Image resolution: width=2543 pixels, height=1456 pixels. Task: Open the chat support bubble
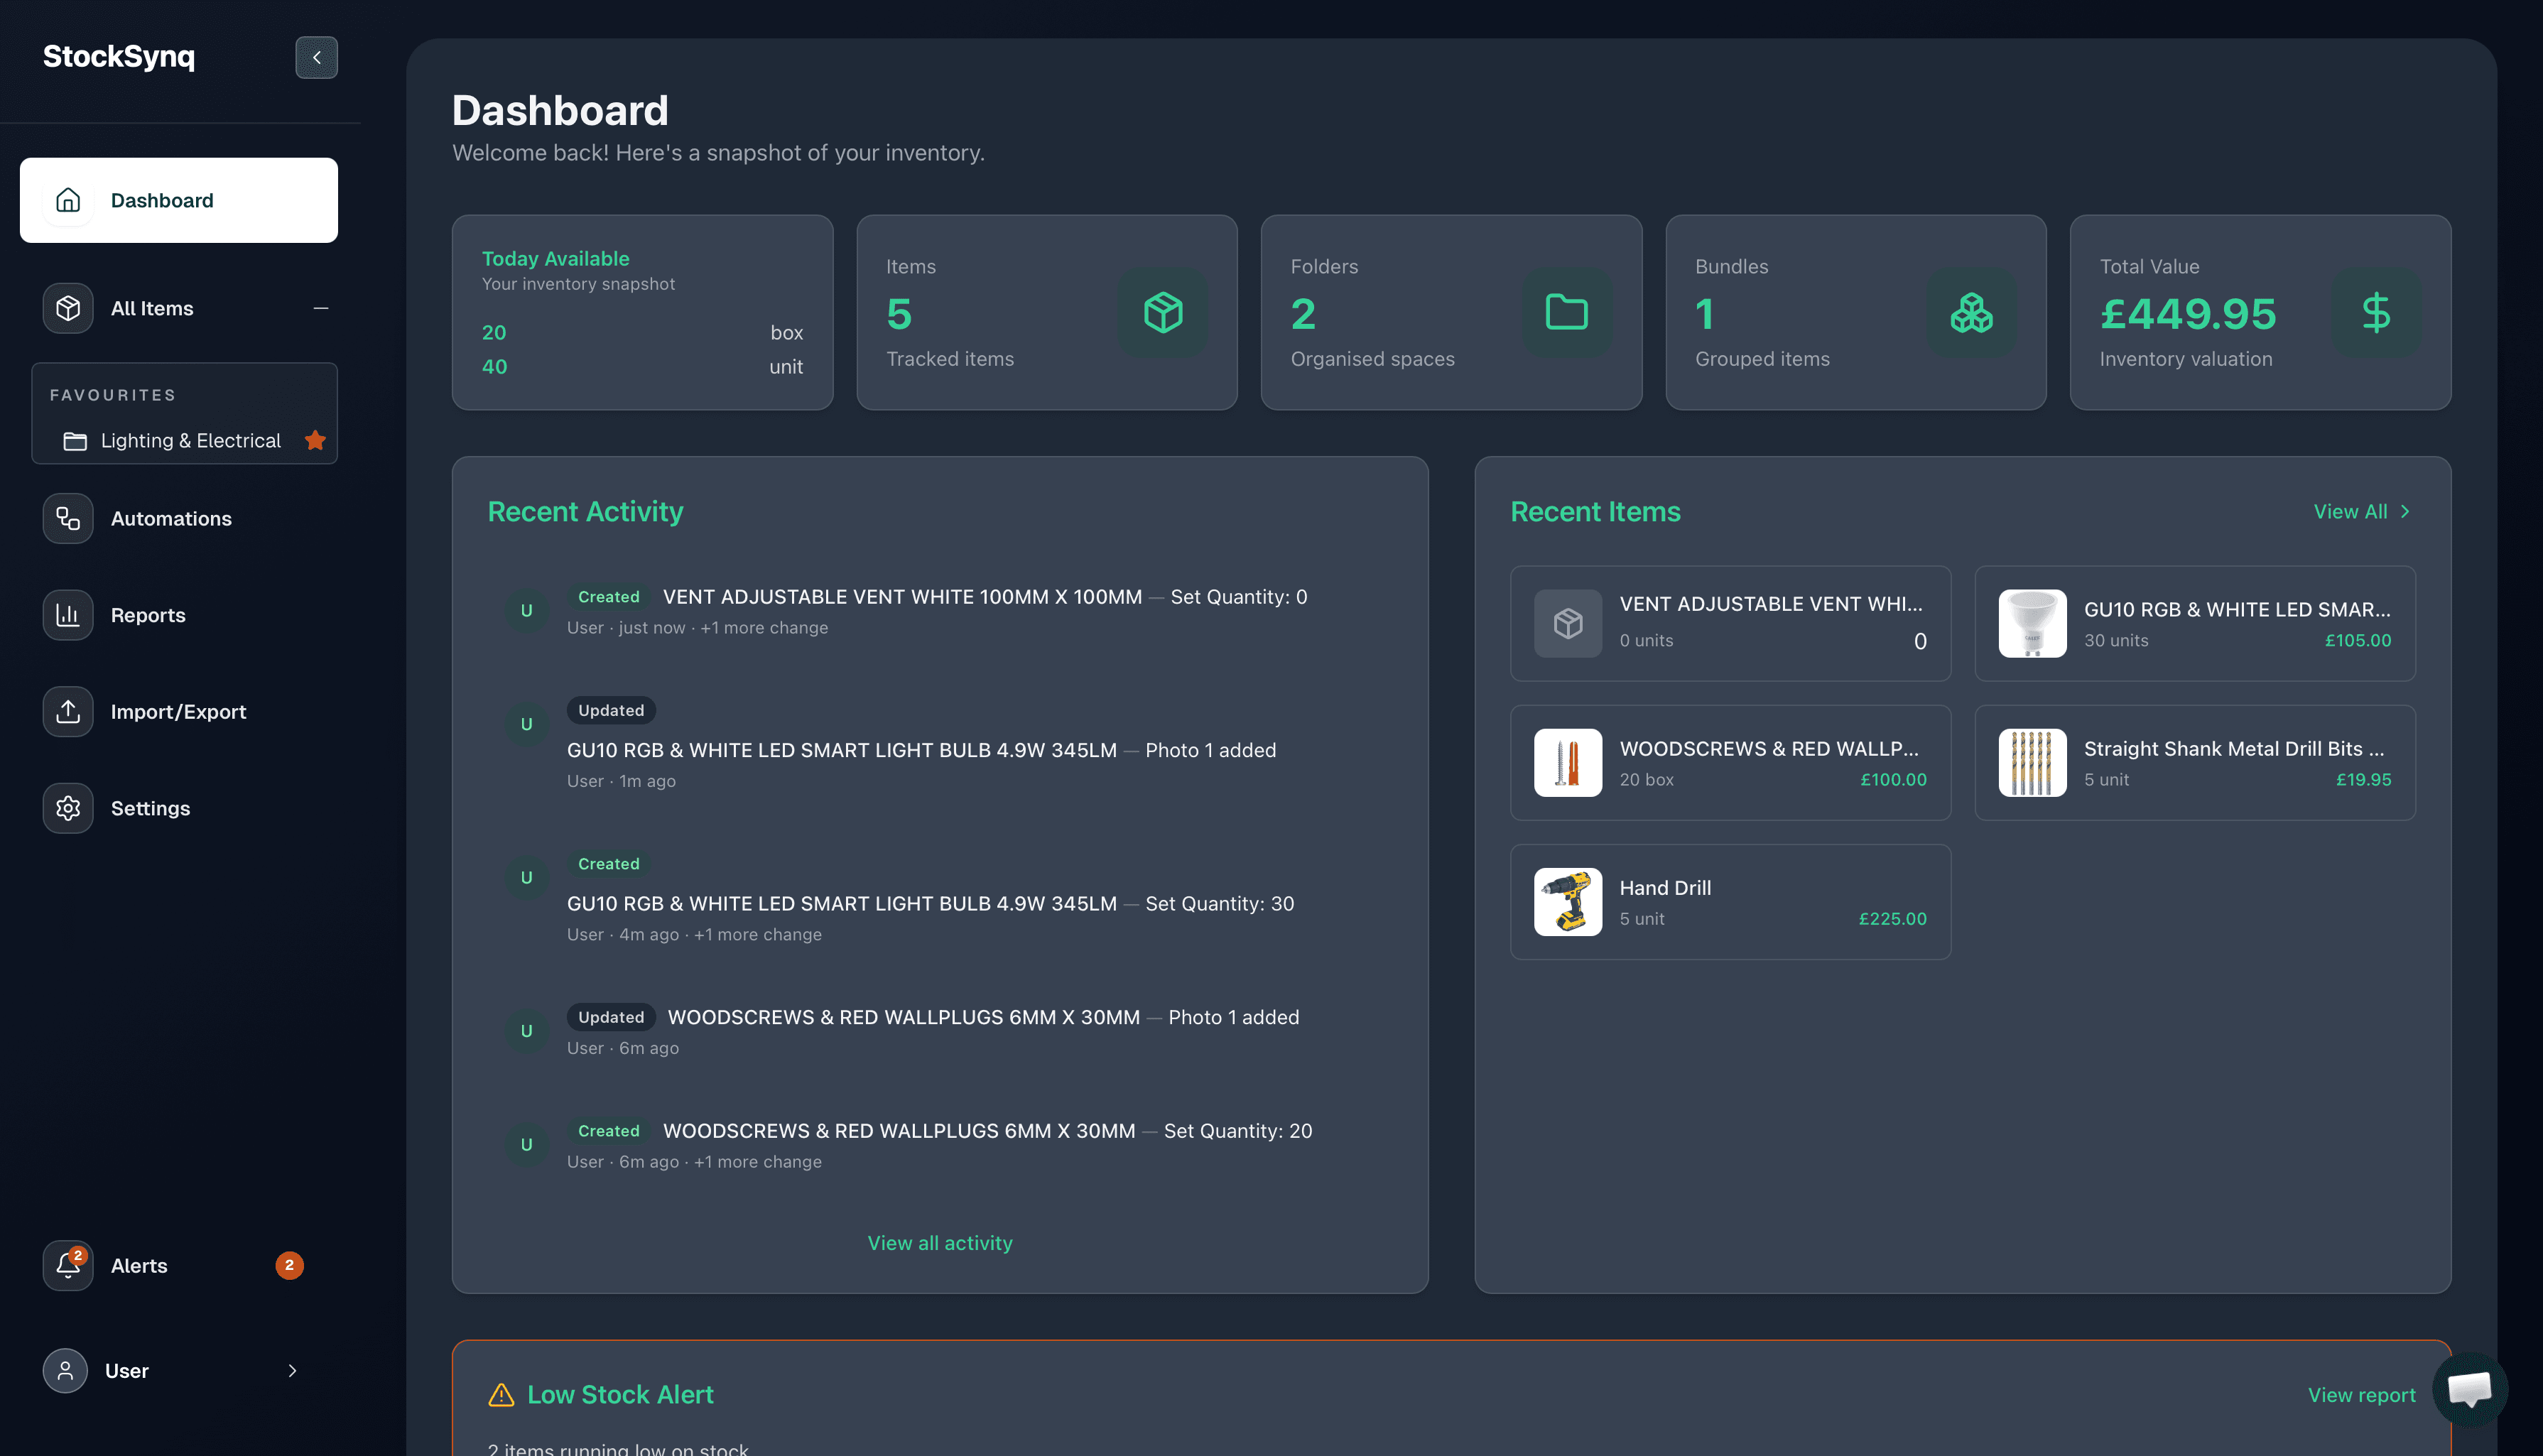click(x=2469, y=1388)
